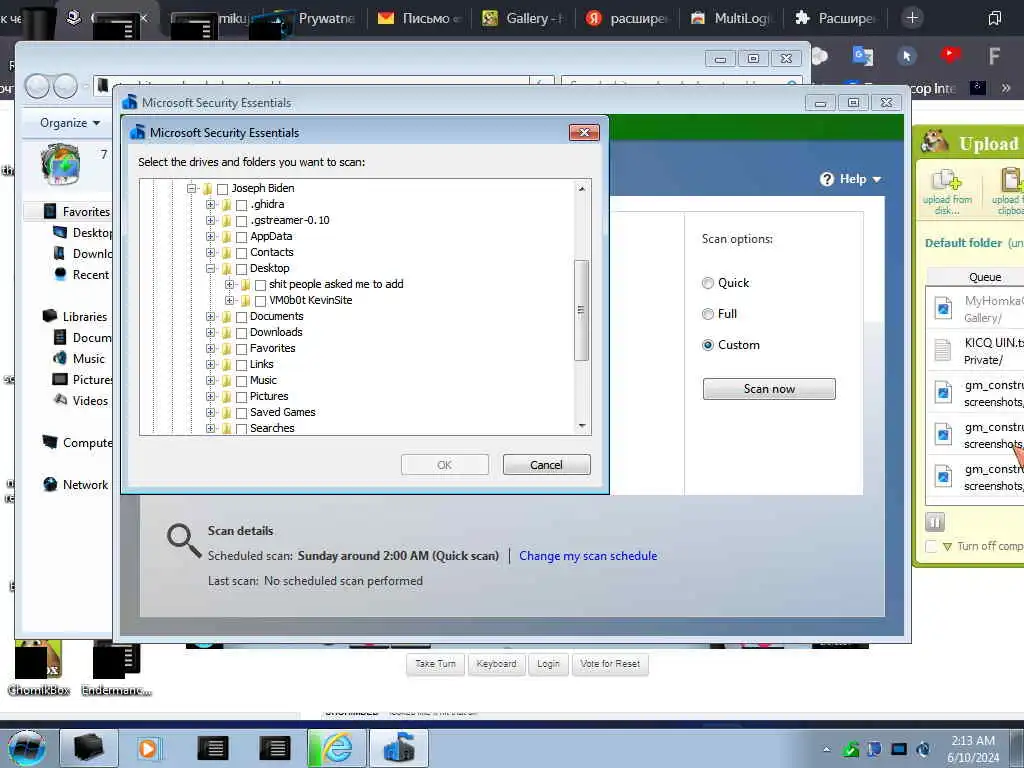Click the OK button in folder dialog
1024x768 pixels.
tap(445, 465)
